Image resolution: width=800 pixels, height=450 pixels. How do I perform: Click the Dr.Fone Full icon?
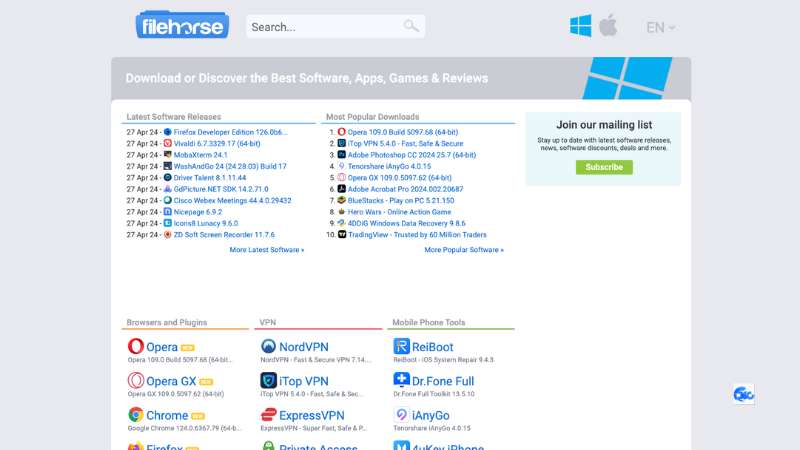[x=402, y=380]
